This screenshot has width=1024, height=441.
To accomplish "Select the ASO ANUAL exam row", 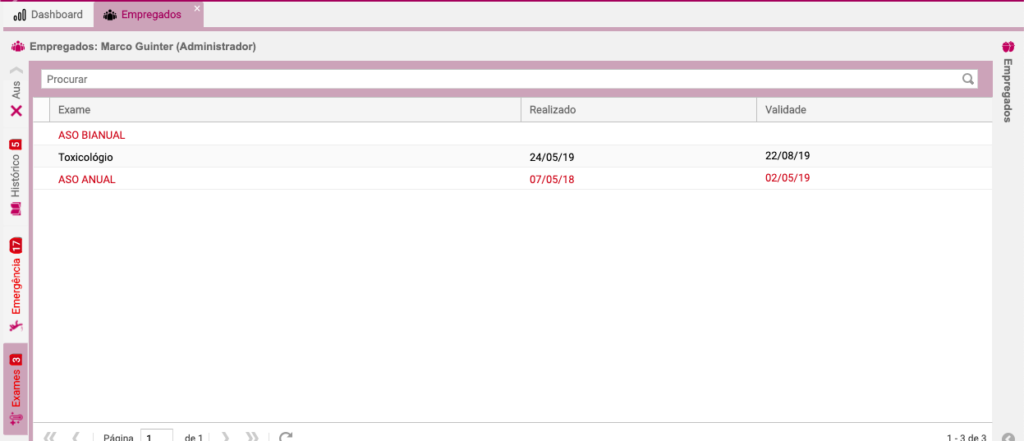I will [513, 179].
